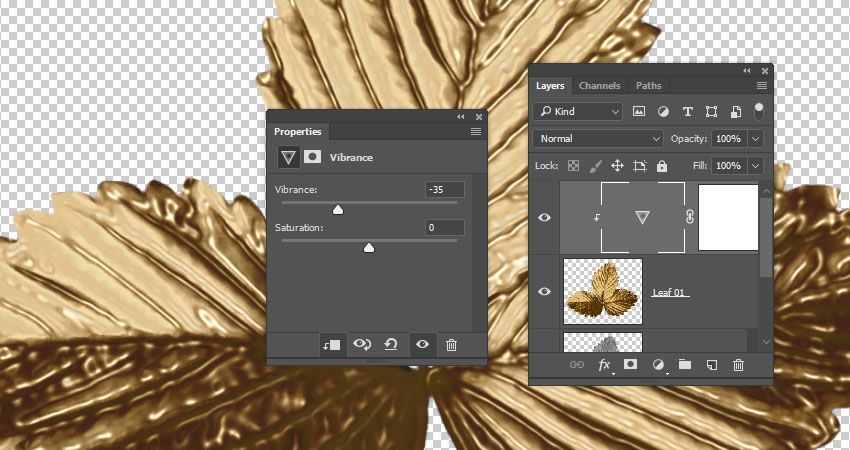This screenshot has height=450, width=850.
Task: Lock transparent pixels
Action: (573, 166)
